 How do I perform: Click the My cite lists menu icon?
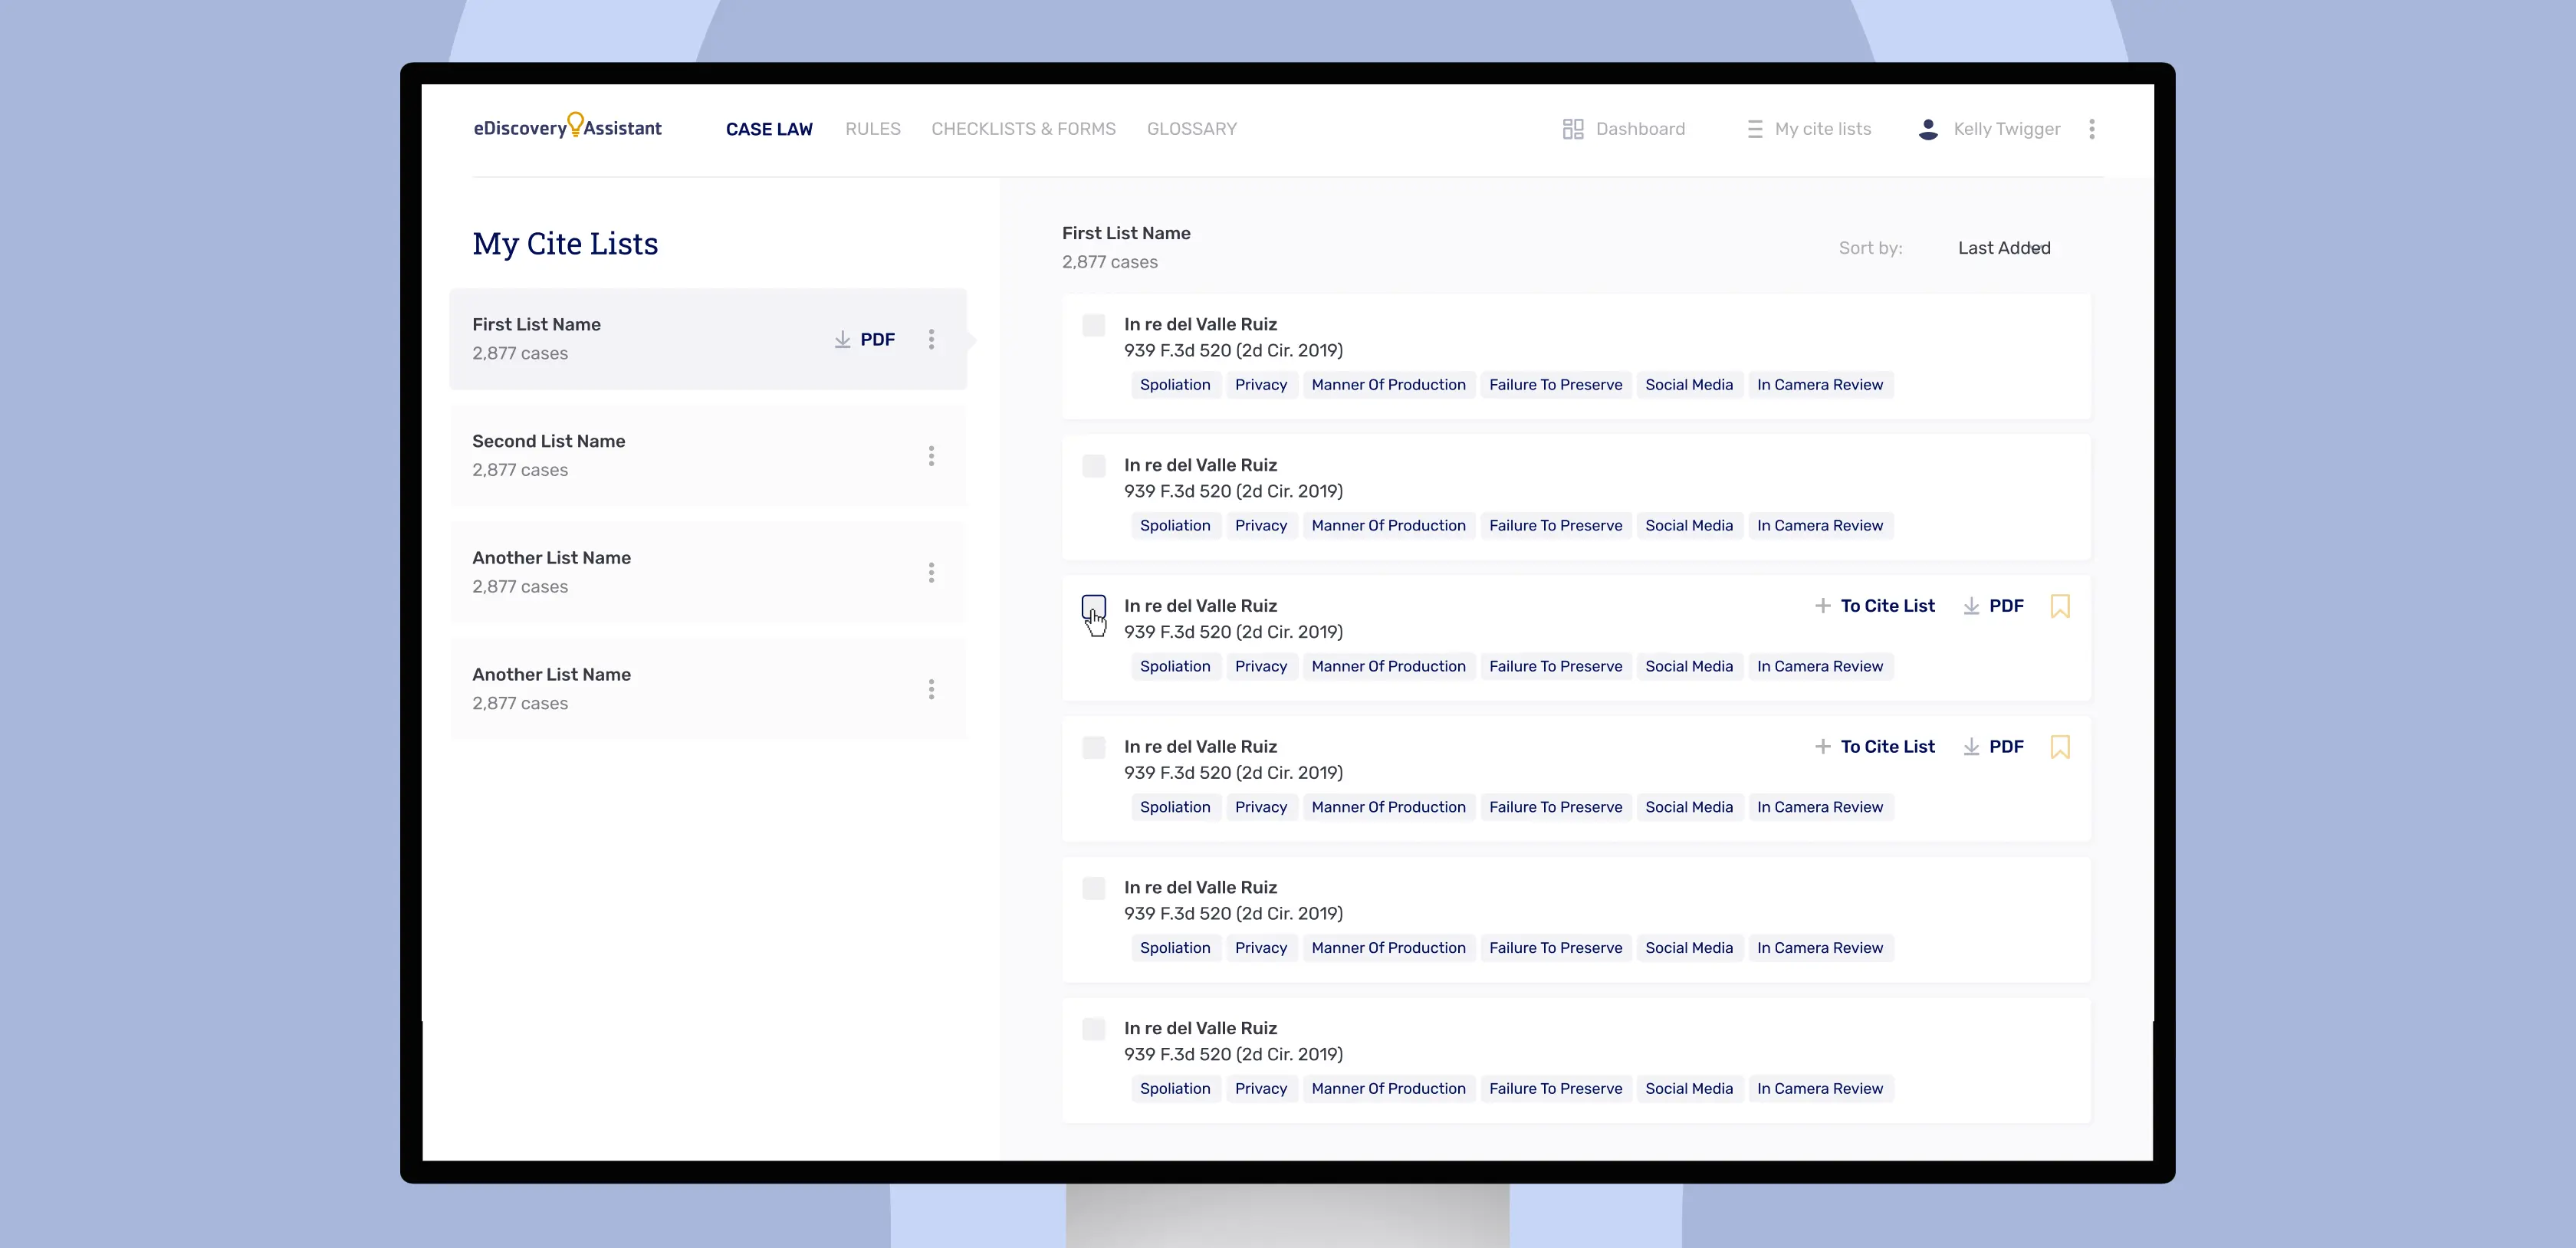click(x=1754, y=129)
